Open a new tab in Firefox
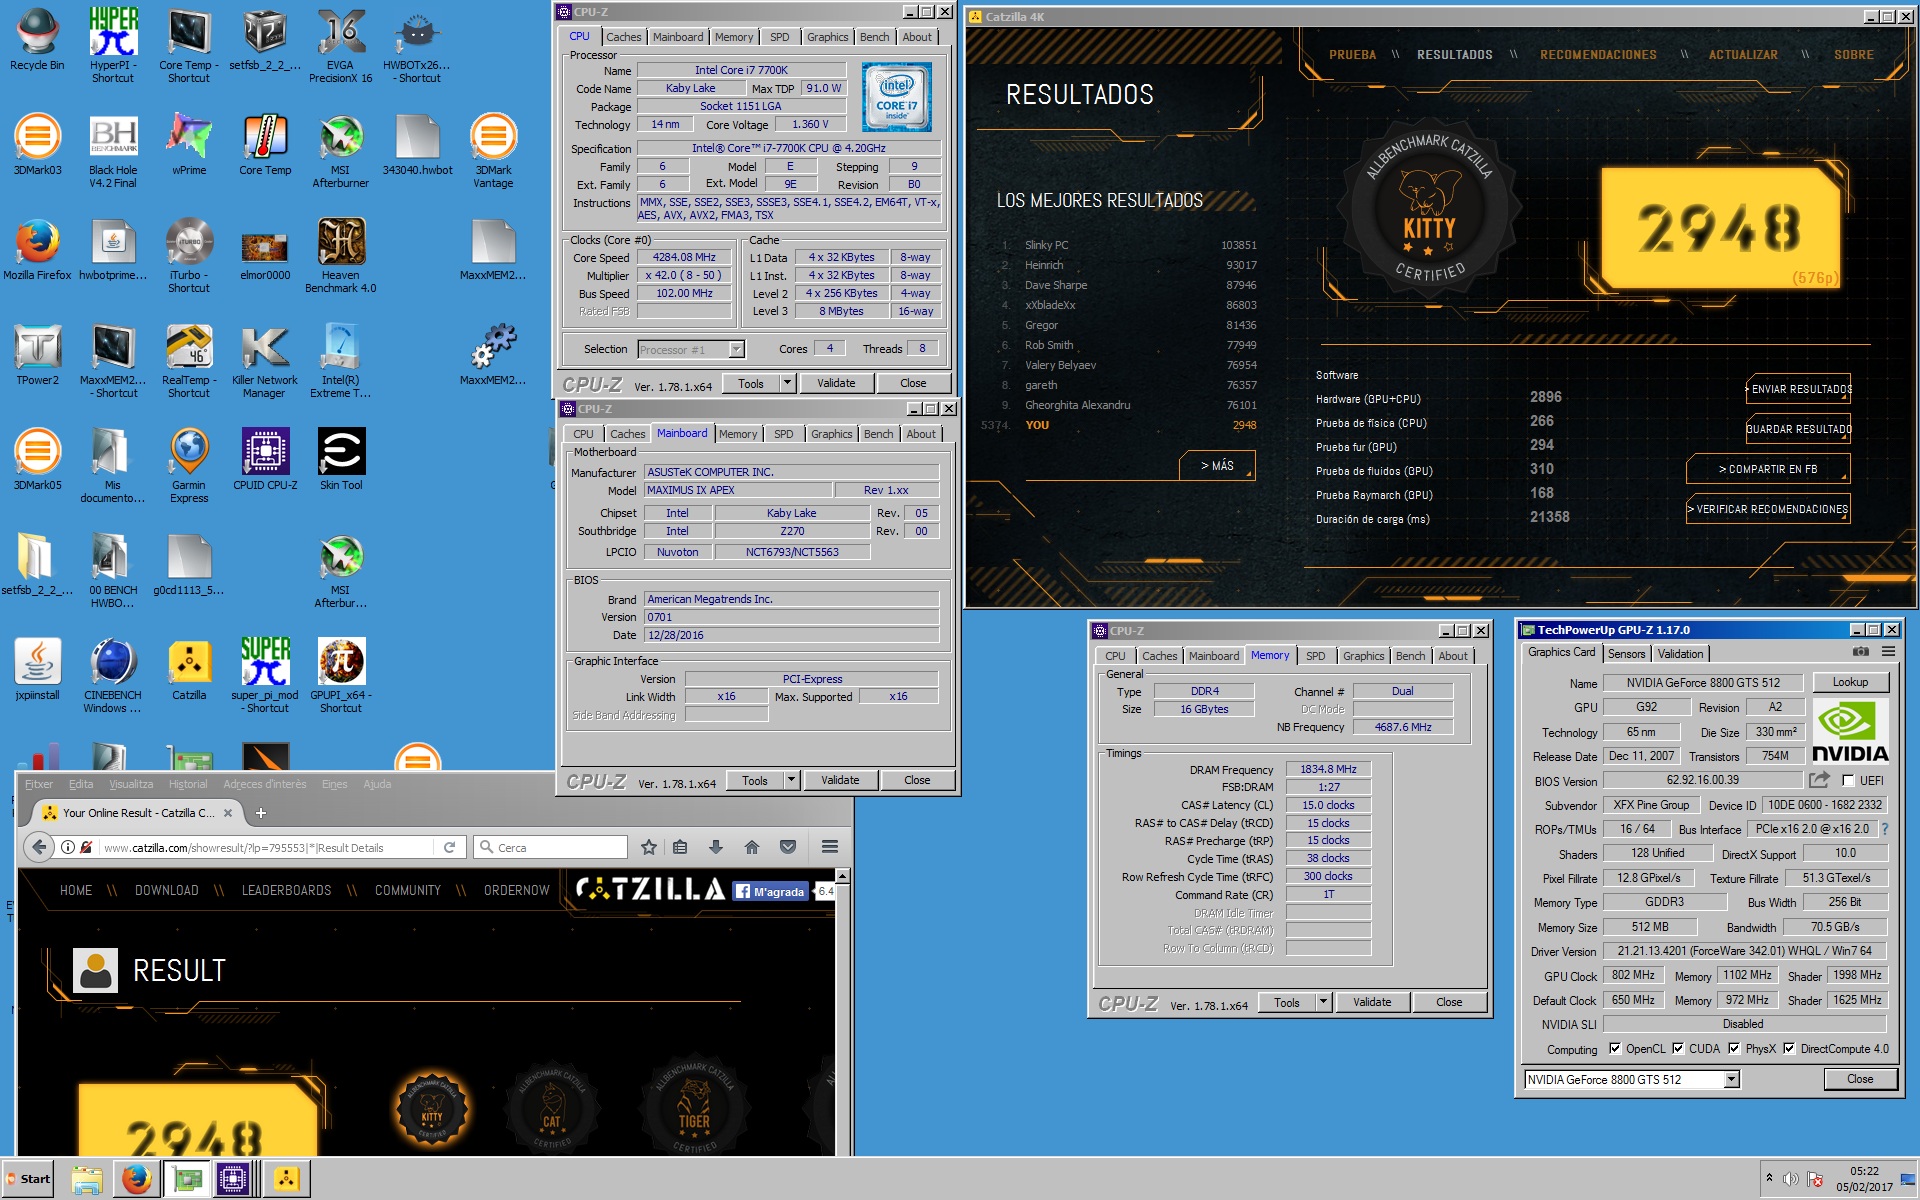The height and width of the screenshot is (1200, 1920). [260, 813]
